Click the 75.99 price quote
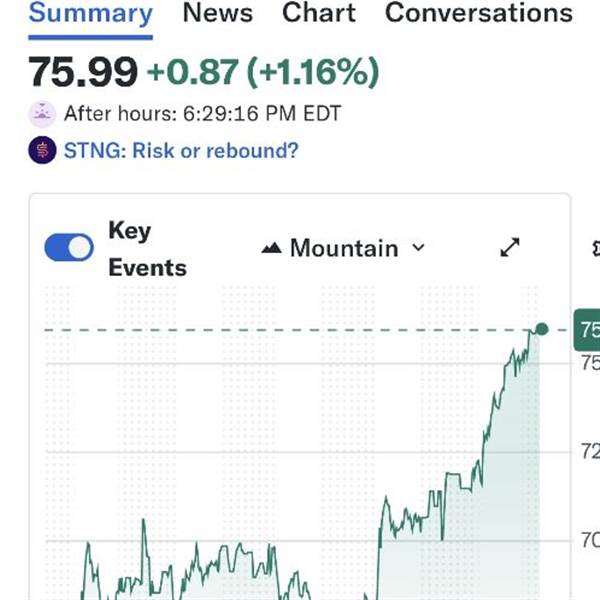Viewport: 600px width, 600px height. [83, 73]
